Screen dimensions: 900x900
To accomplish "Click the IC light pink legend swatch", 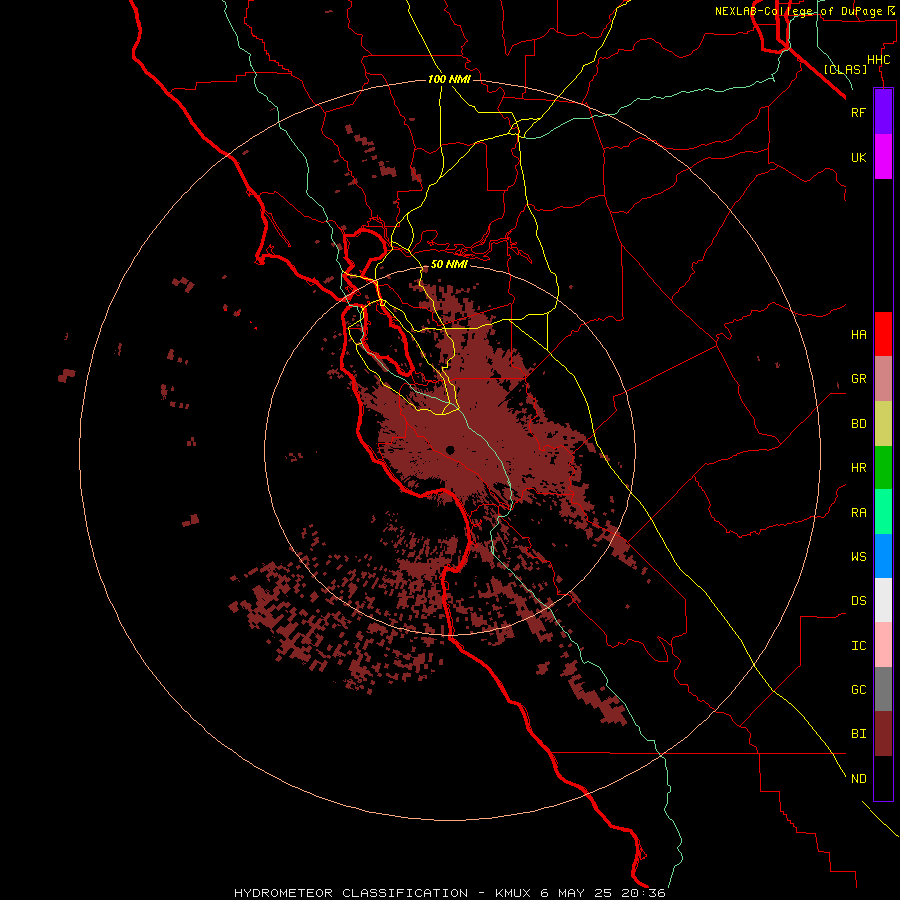I will [x=883, y=645].
